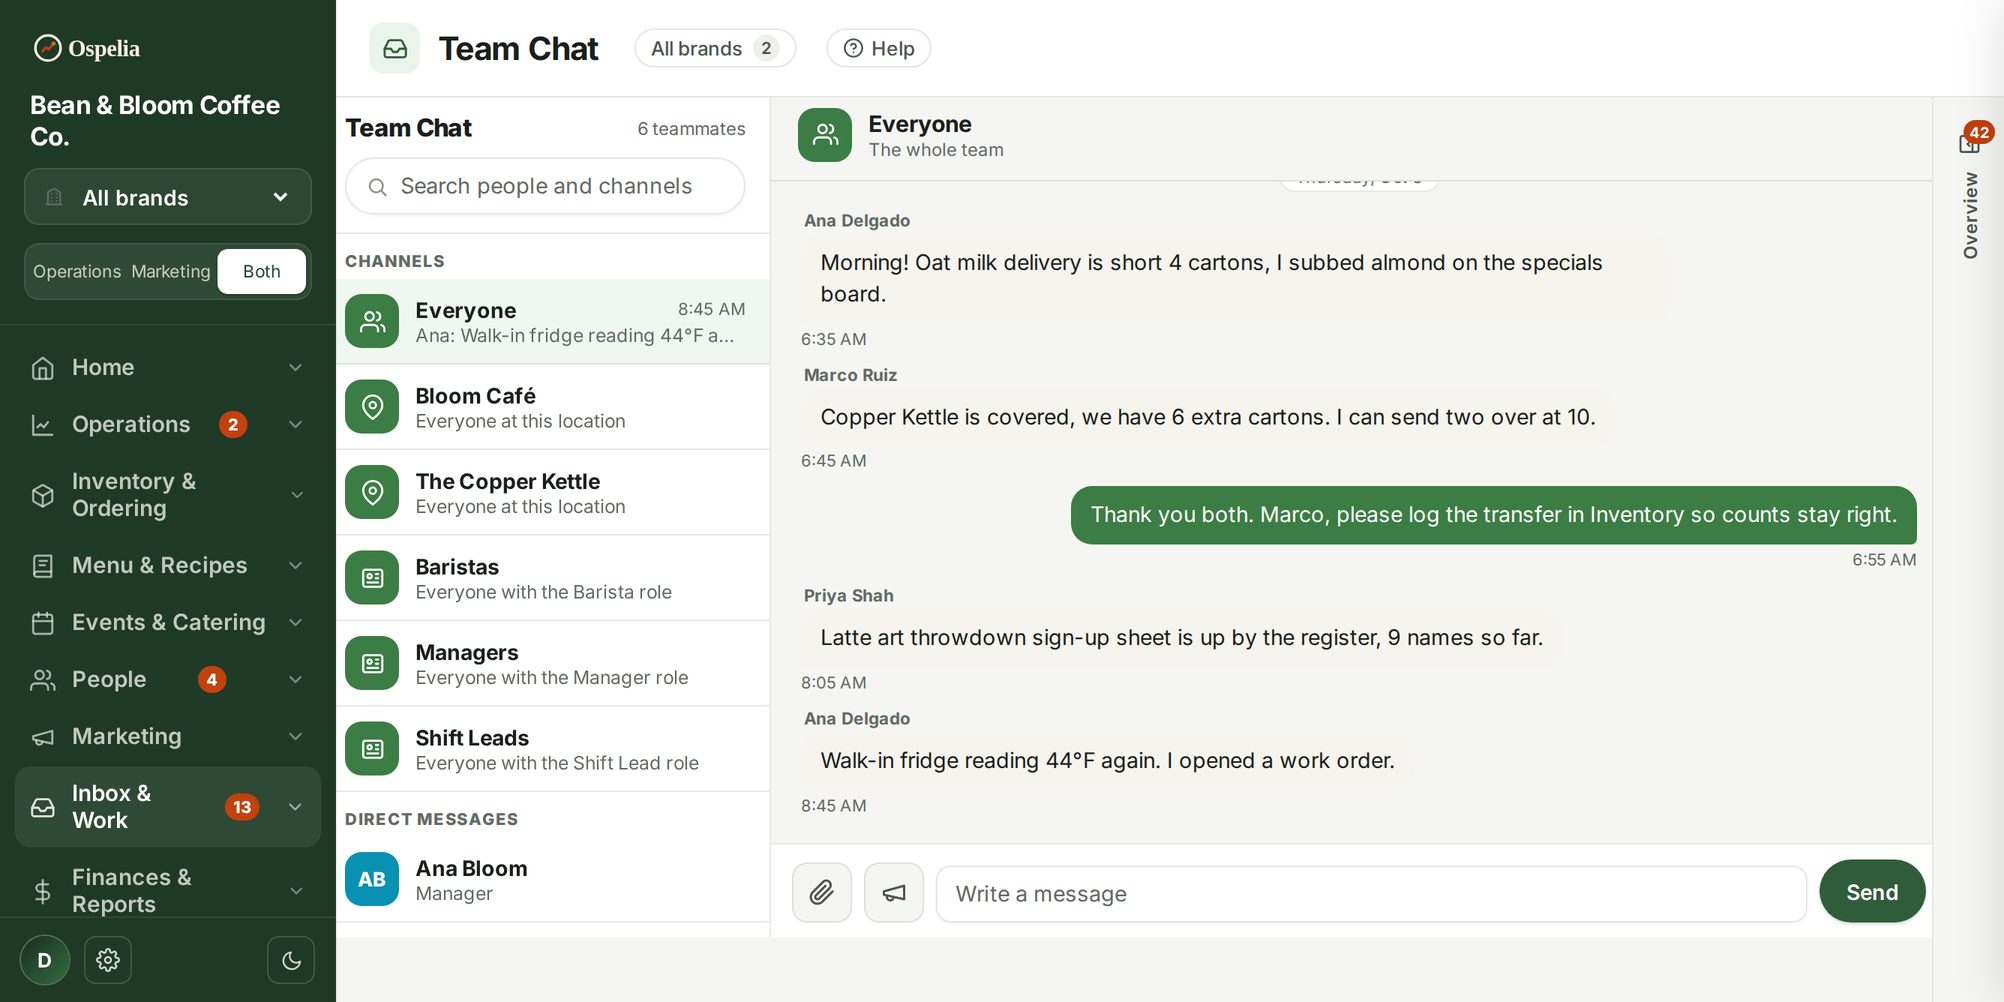Expand Finances & Reports chevron

(296, 891)
